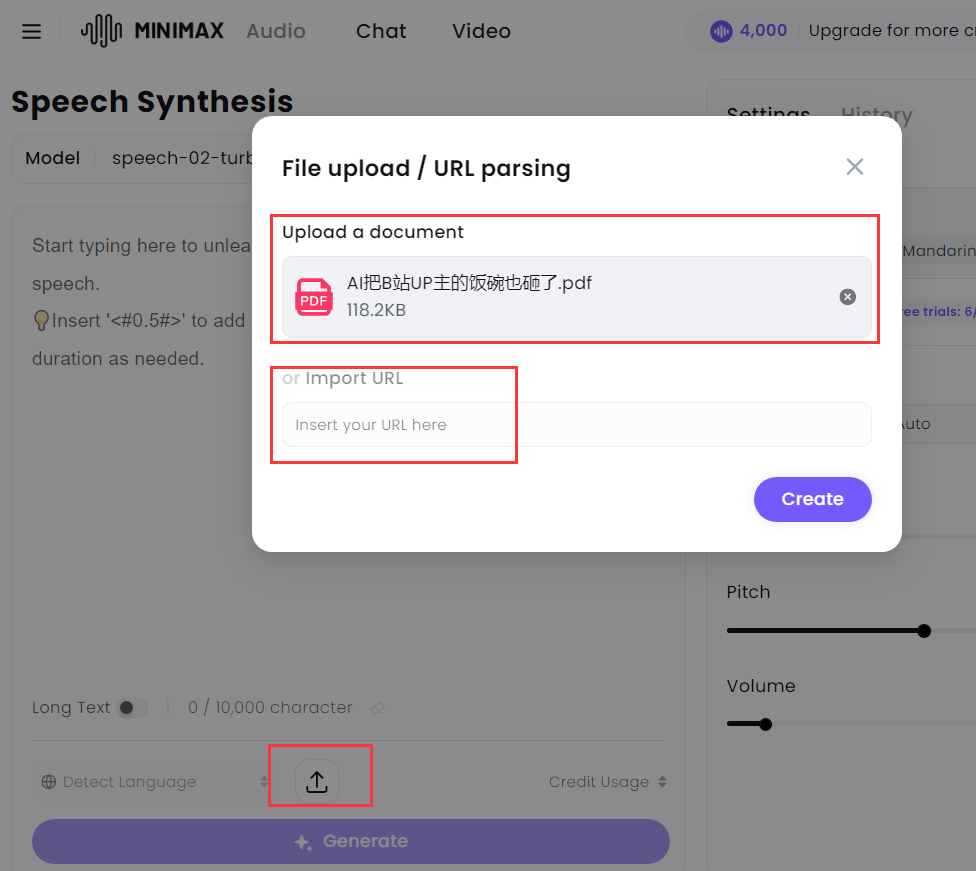The width and height of the screenshot is (976, 871).
Task: Open the hamburger menu icon
Action: click(x=31, y=31)
